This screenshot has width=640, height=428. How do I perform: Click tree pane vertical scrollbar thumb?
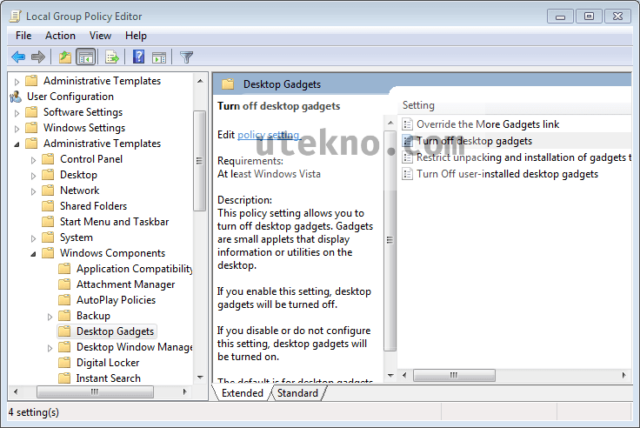(200, 160)
